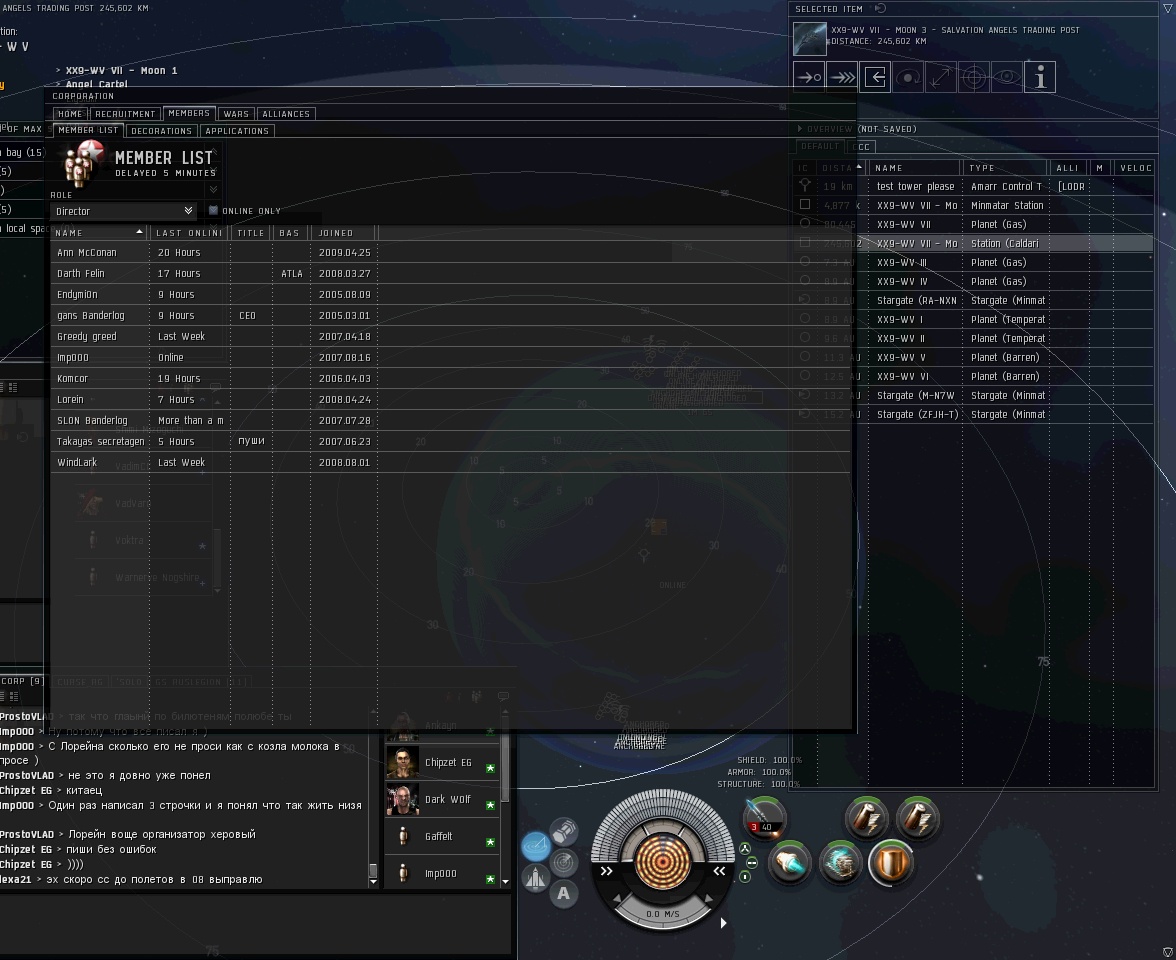Click the speech bubble icon above the chat member list
Viewport: 1176px width, 960px height.
point(503,697)
